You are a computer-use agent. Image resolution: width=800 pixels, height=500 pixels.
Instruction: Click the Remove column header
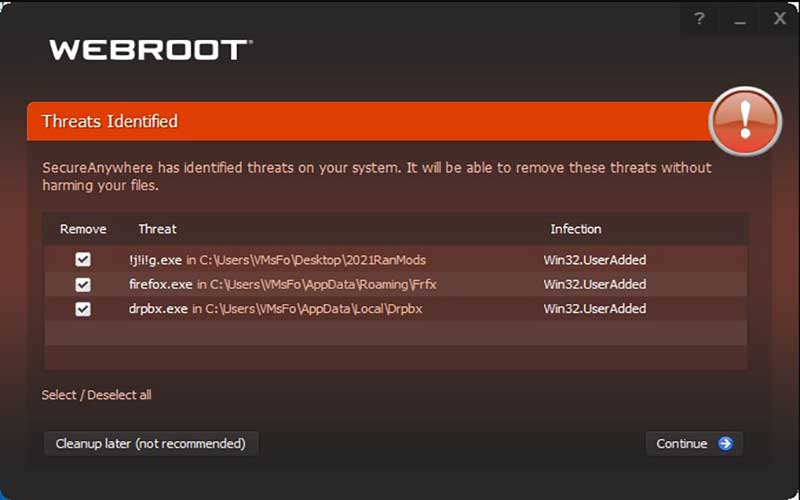click(x=83, y=229)
